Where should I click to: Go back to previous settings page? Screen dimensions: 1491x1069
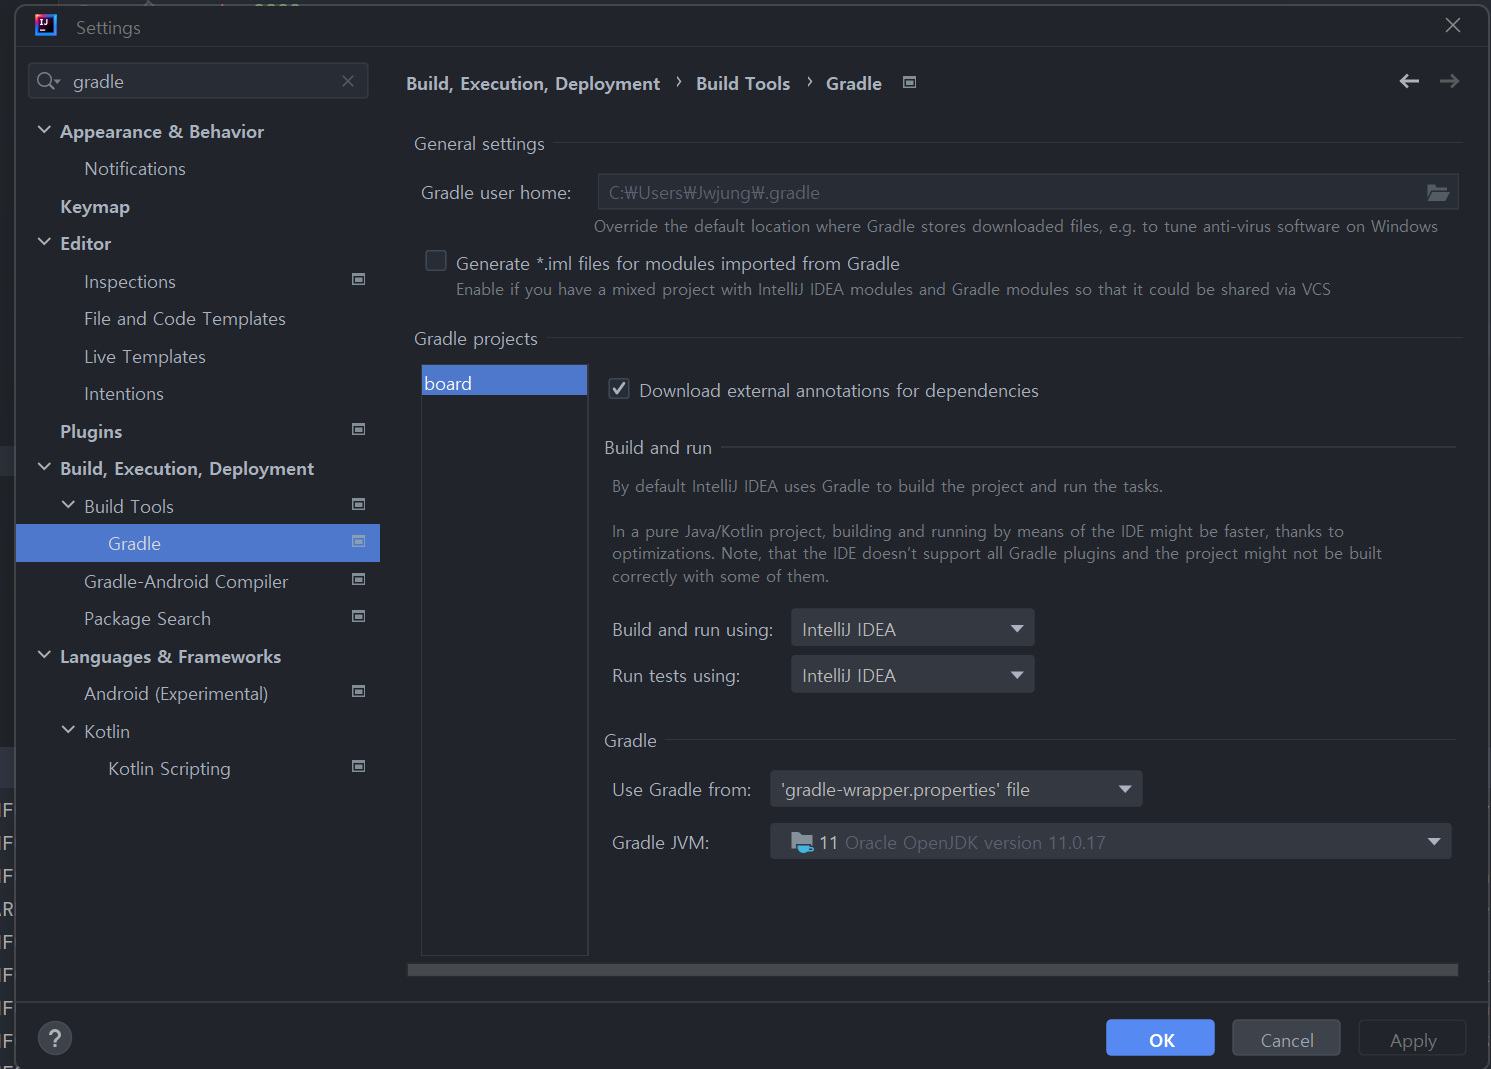tap(1409, 81)
